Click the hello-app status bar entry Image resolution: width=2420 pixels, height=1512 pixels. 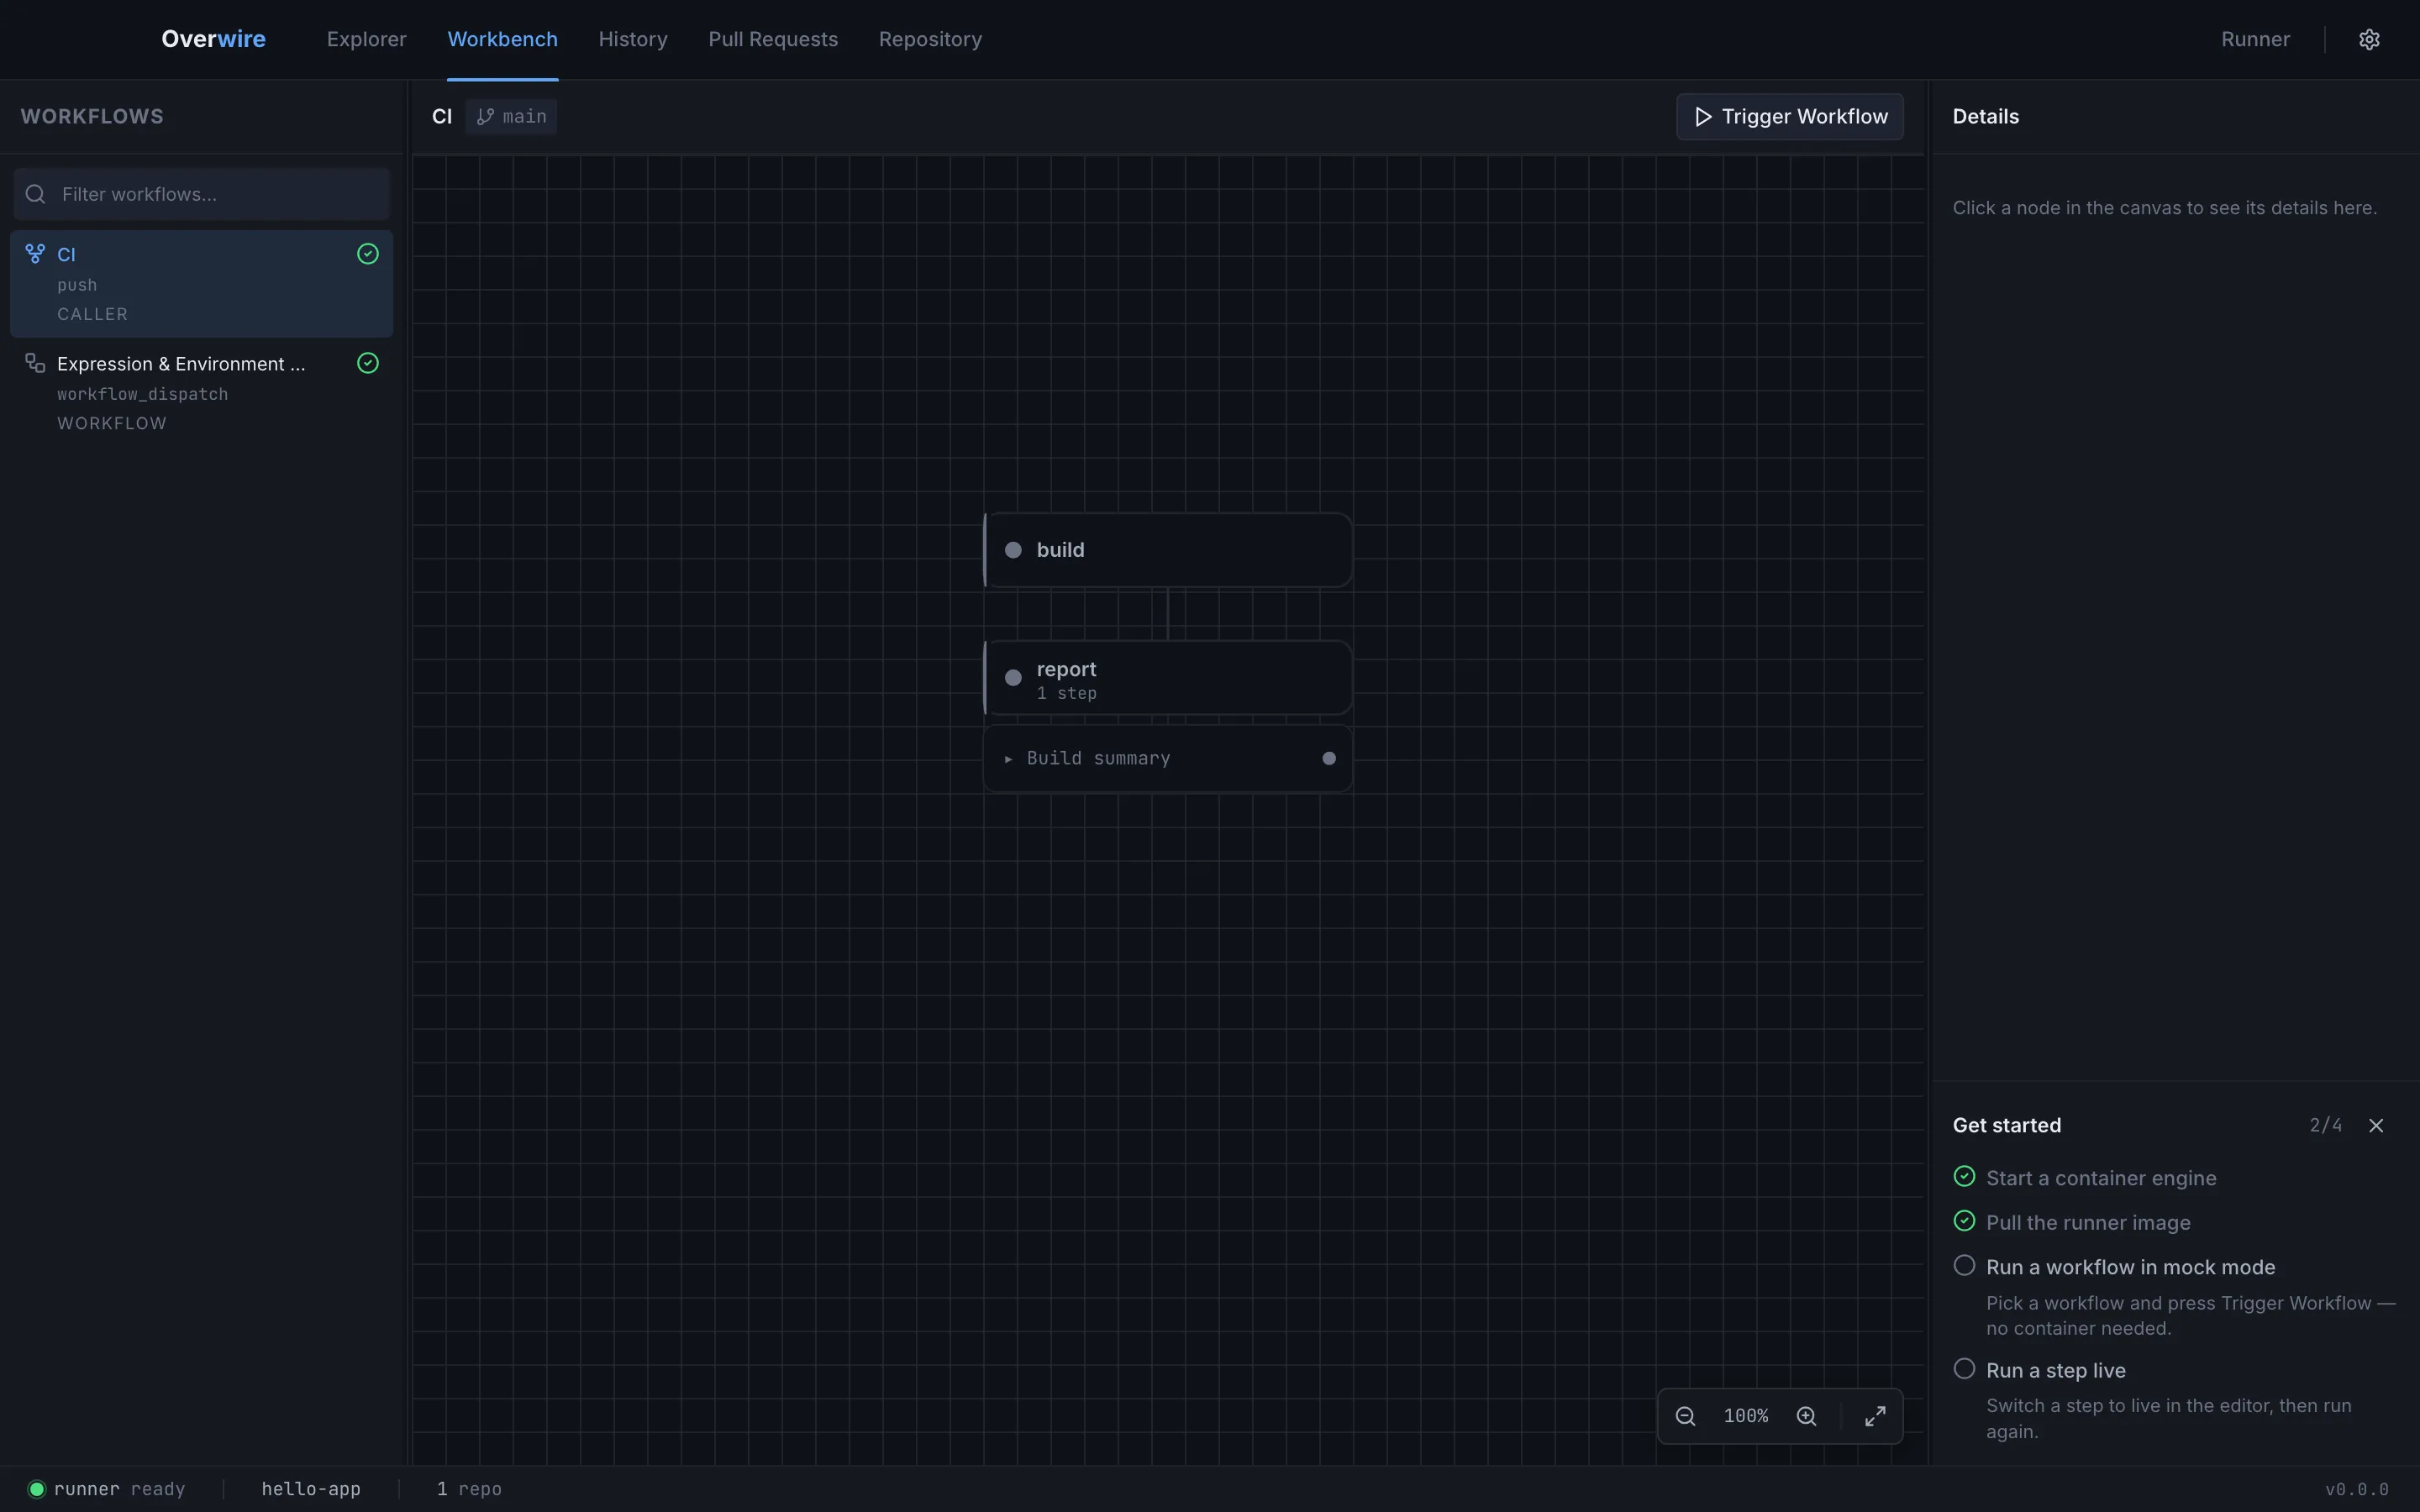click(x=311, y=1489)
